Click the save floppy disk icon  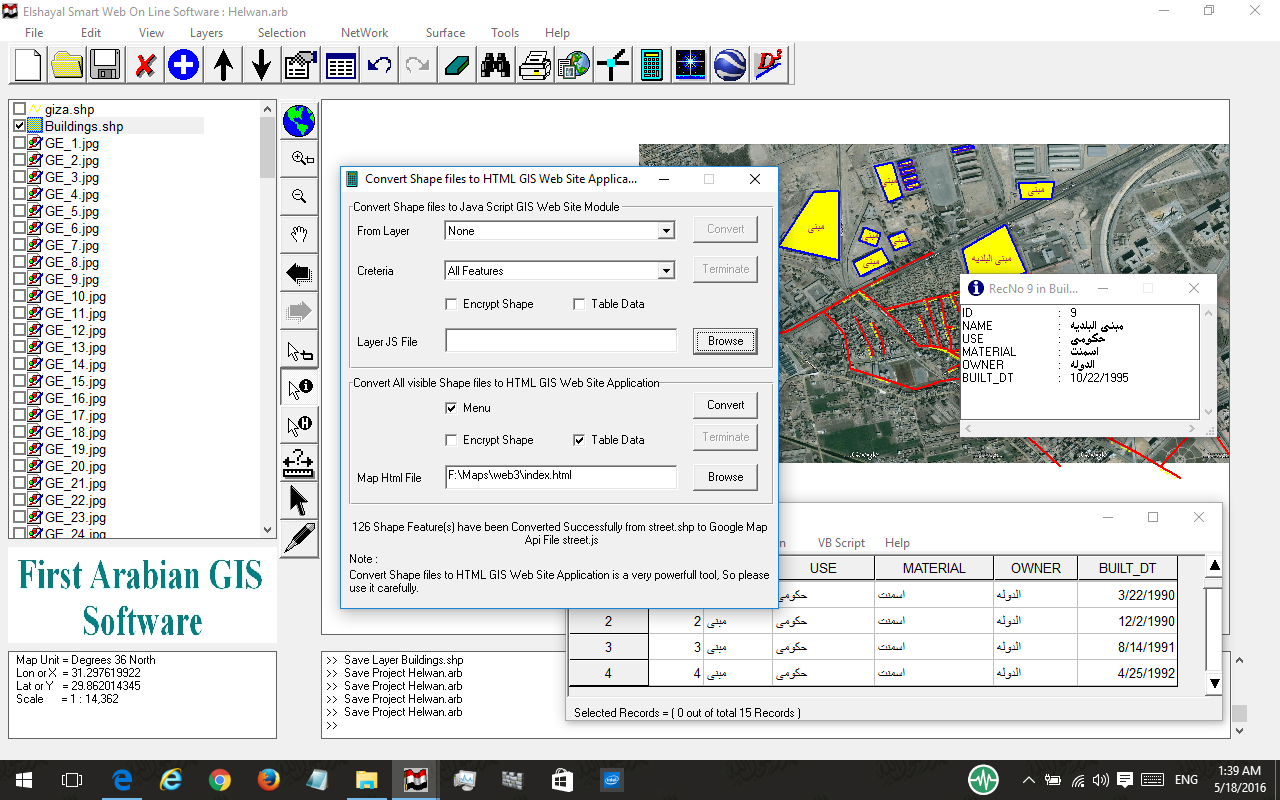(x=105, y=66)
